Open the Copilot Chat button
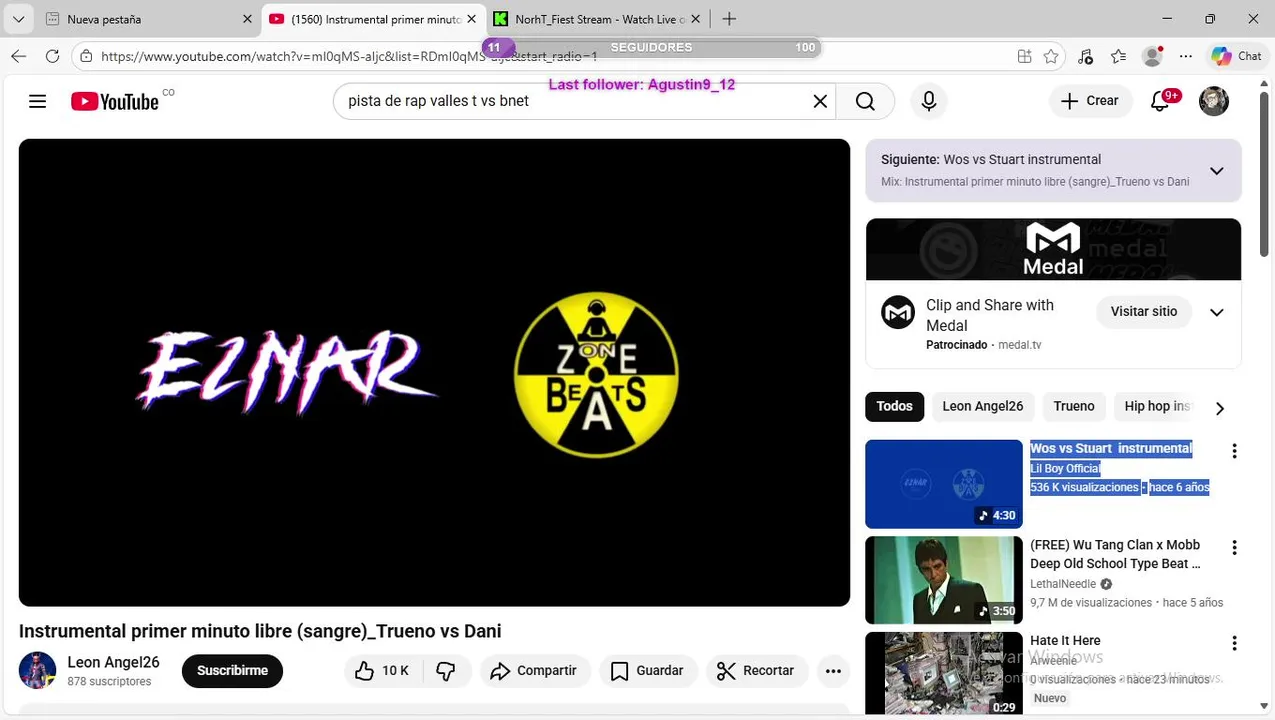Viewport: 1275px width, 720px height. (1237, 56)
